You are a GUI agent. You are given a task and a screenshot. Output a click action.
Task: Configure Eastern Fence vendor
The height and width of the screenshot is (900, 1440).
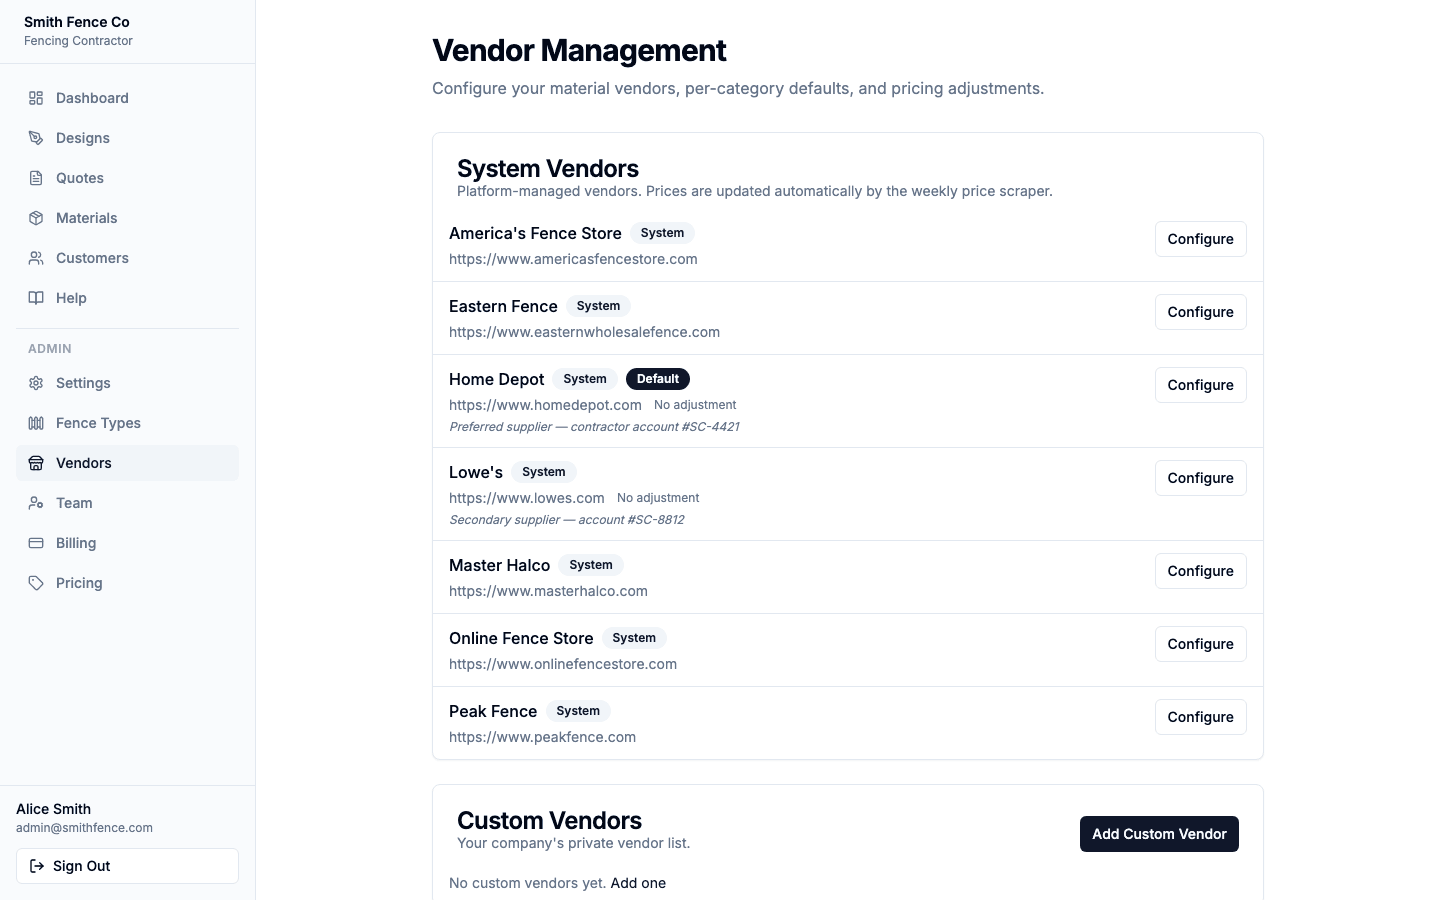[x=1200, y=312]
